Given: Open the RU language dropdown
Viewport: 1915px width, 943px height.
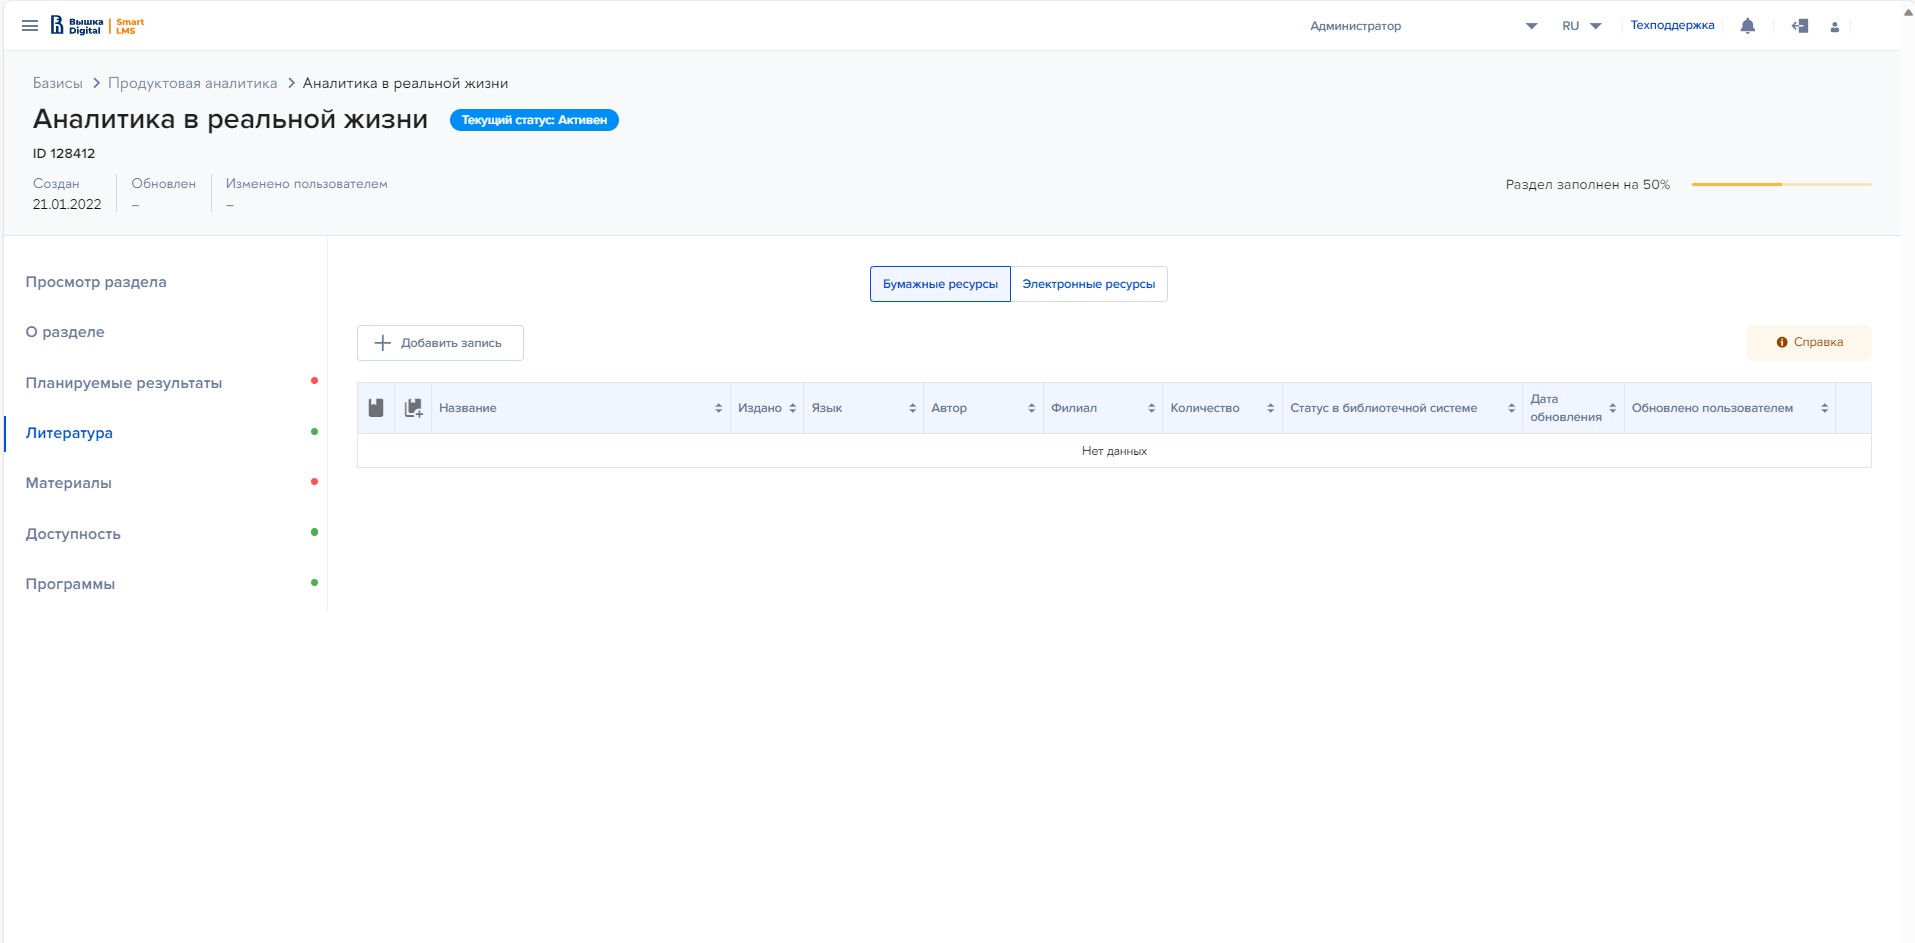Looking at the screenshot, I should (x=1581, y=26).
